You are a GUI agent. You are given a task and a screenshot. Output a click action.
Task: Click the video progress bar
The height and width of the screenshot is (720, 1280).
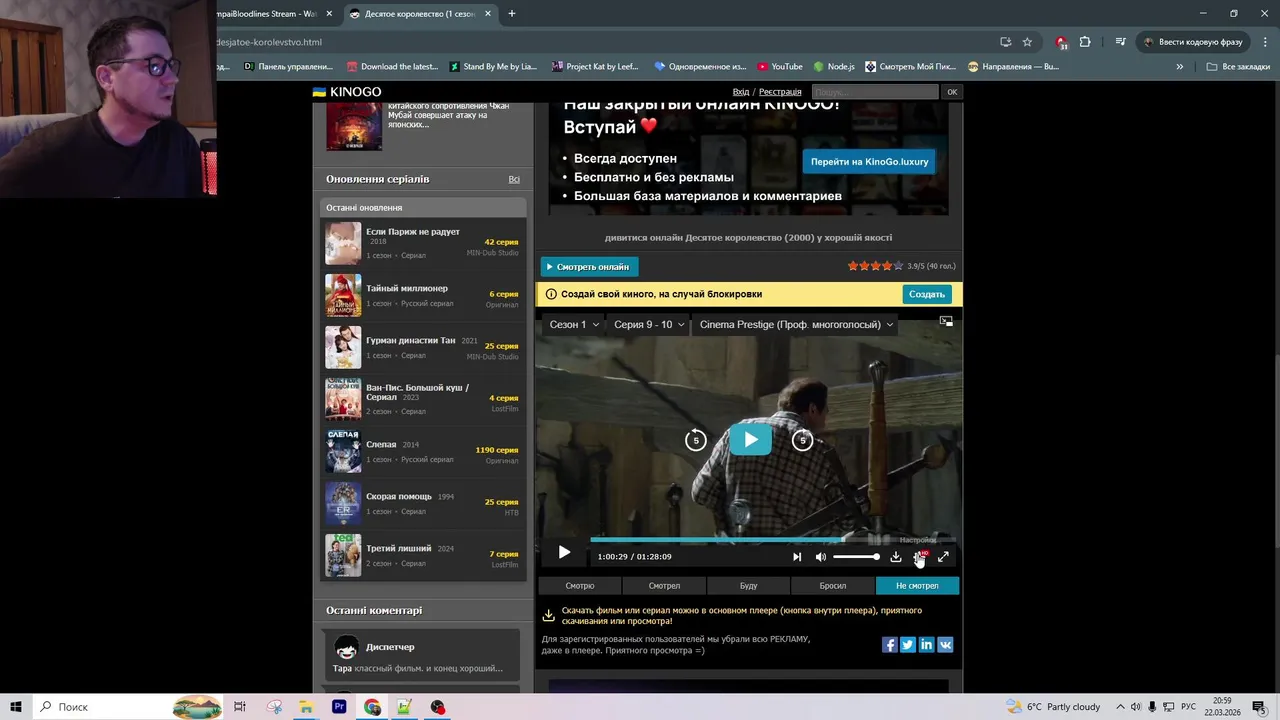click(772, 540)
